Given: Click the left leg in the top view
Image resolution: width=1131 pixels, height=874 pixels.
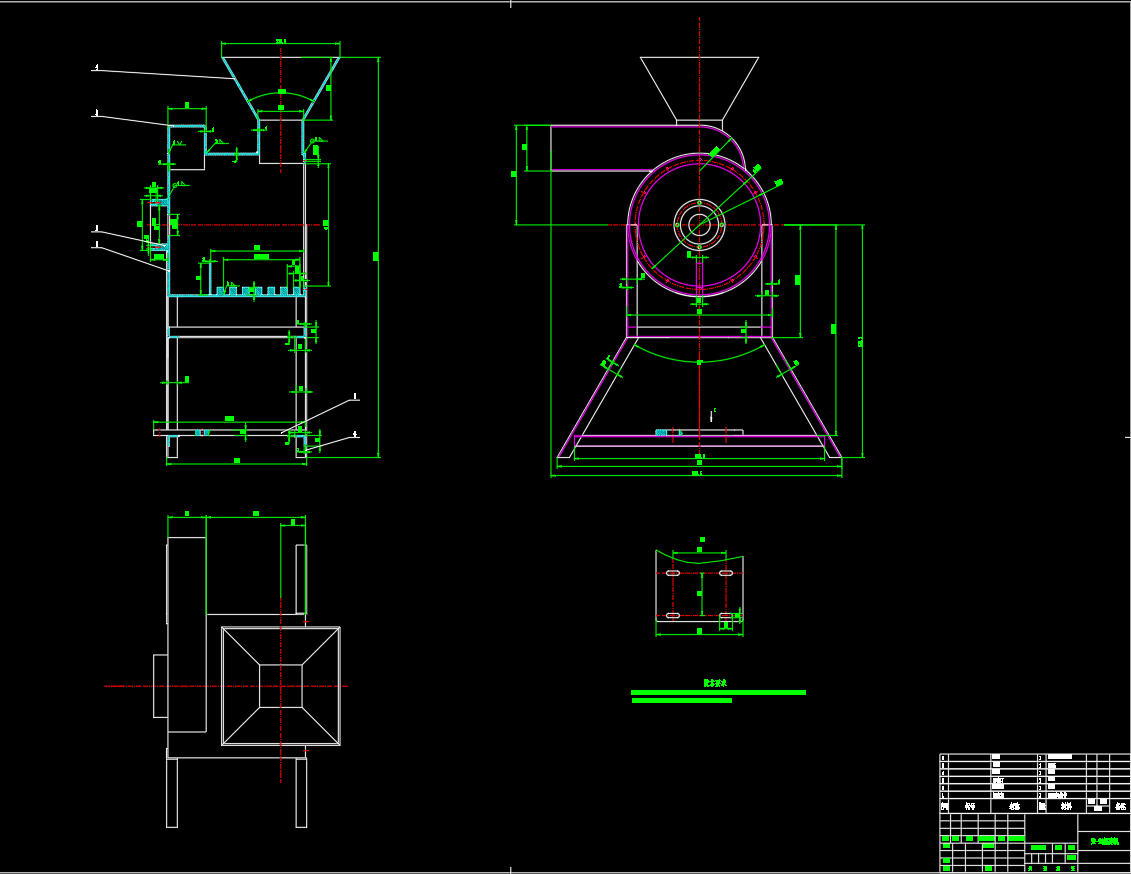Looking at the screenshot, I should point(172,792).
